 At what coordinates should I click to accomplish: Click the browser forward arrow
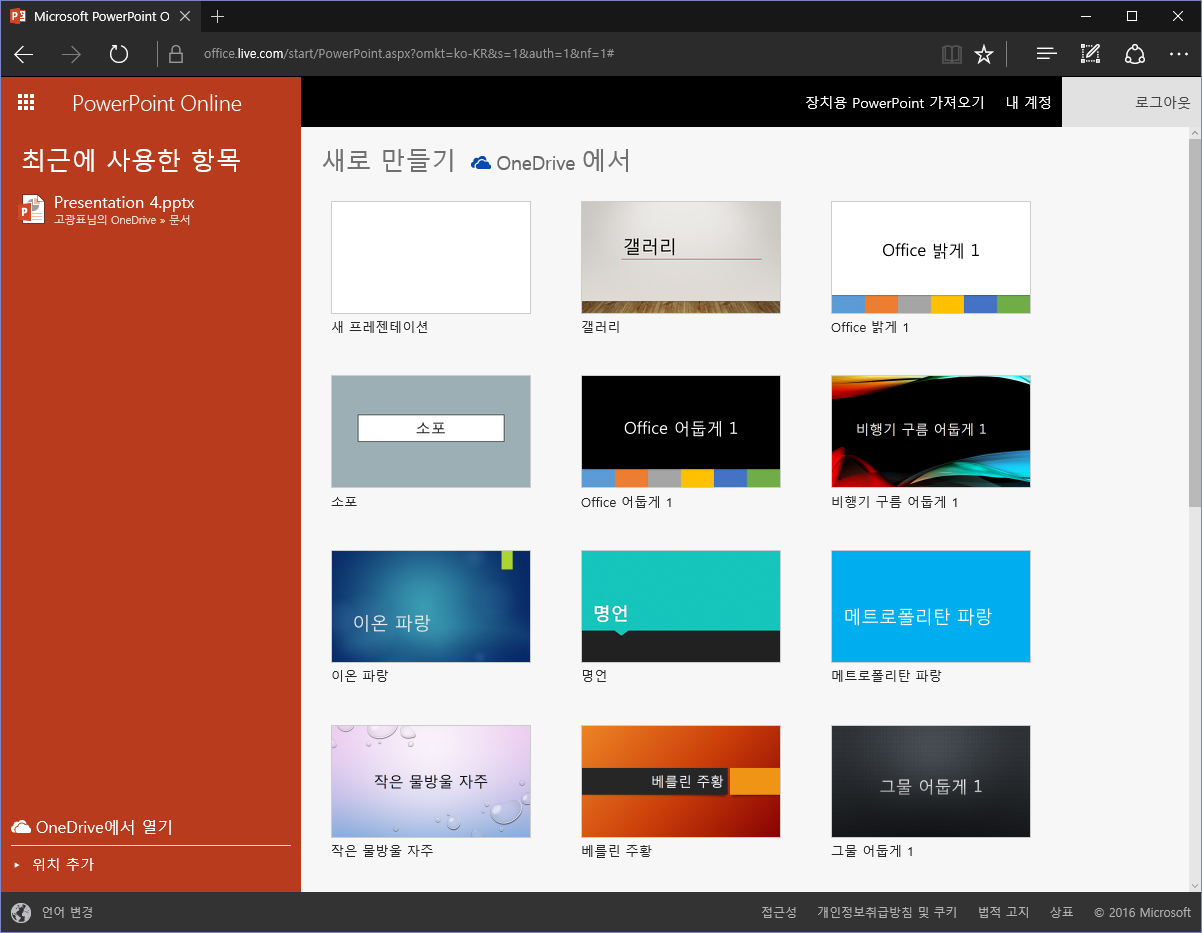point(71,54)
